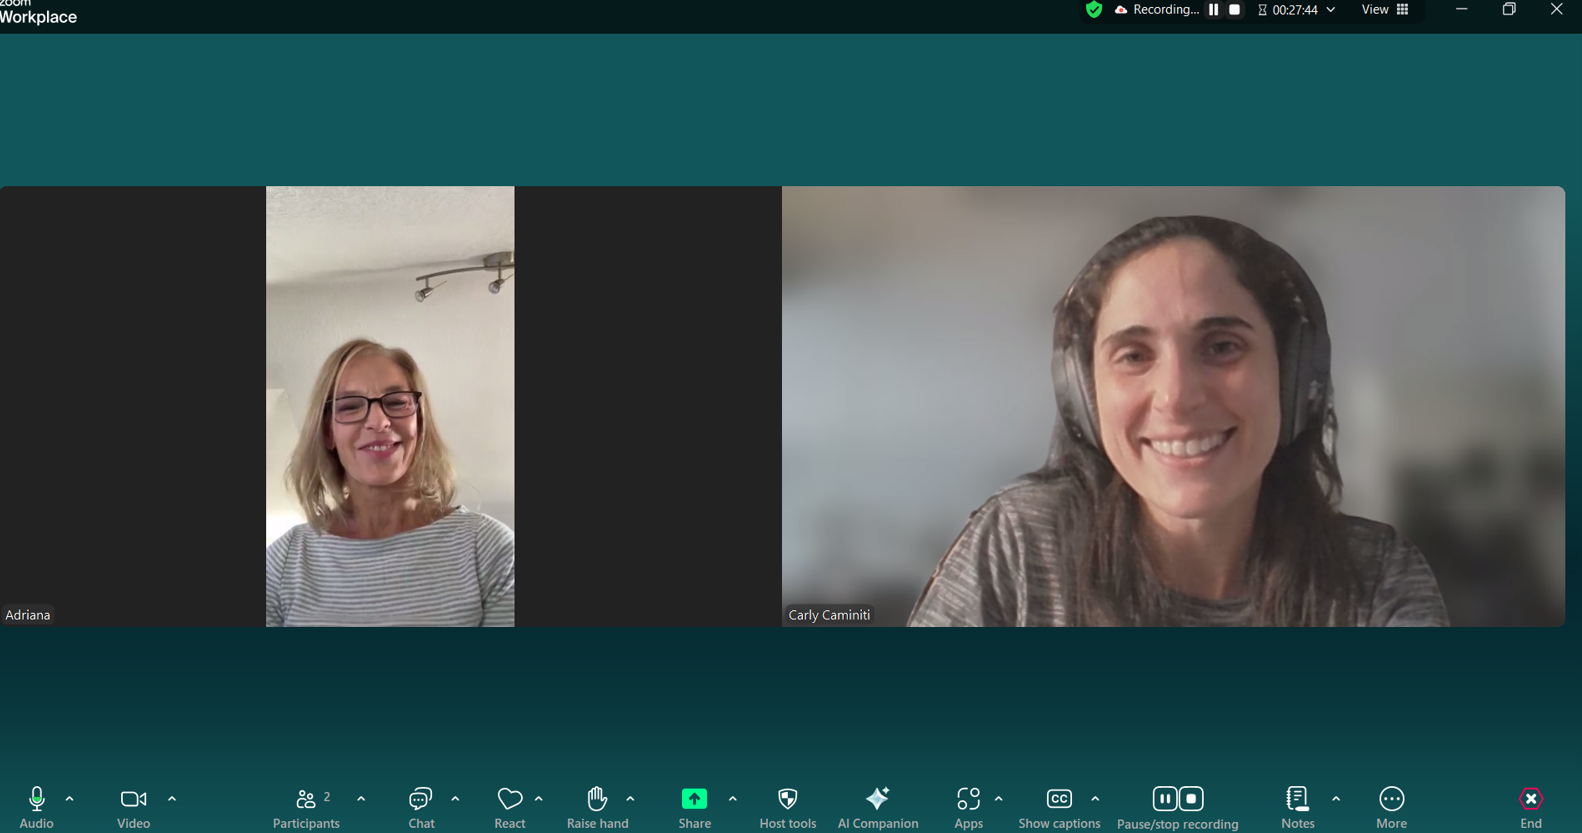Click the Adriana name label
The image size is (1582, 833).
tap(28, 615)
